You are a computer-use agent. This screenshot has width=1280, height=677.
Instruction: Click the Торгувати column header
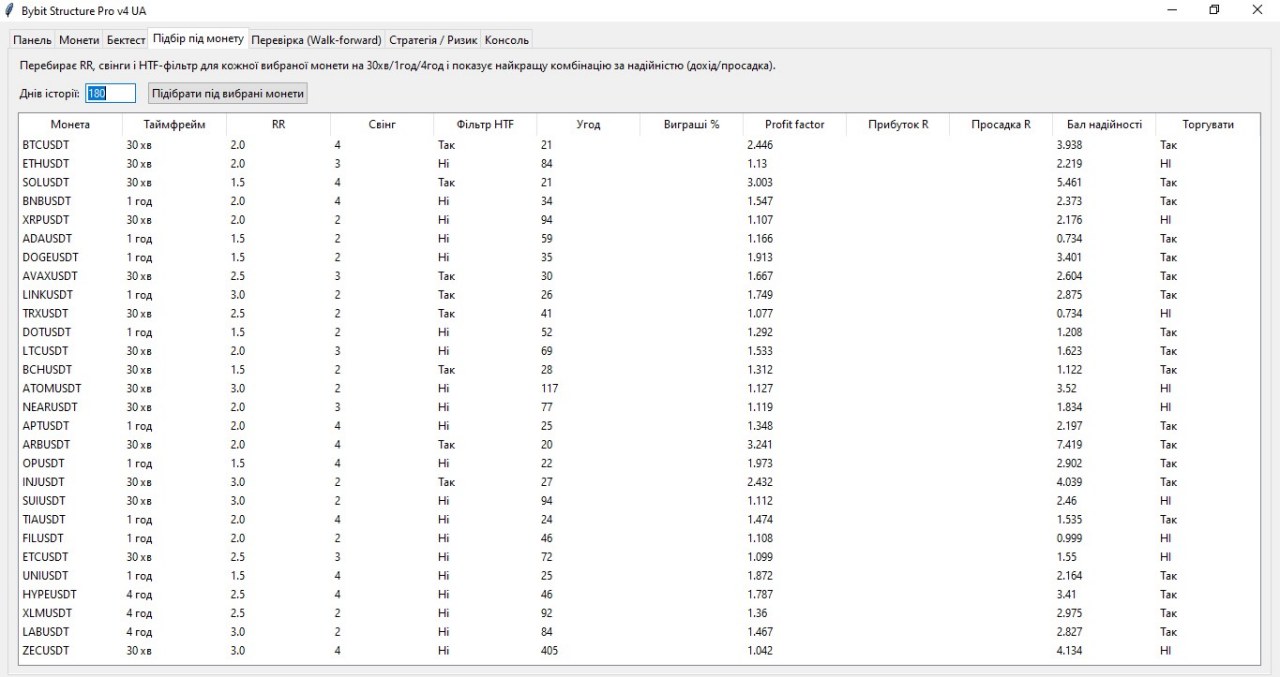pos(1208,125)
